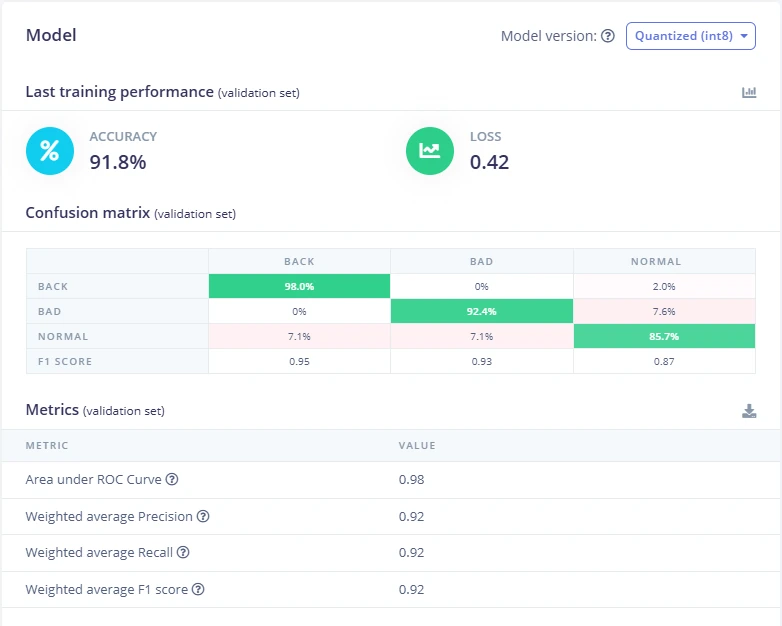Click the Model version help icon

[607, 36]
